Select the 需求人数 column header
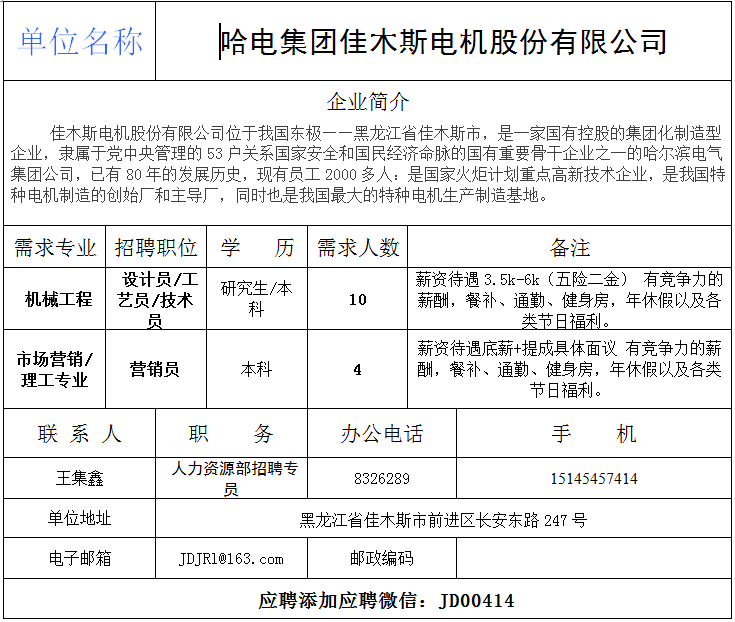 click(x=358, y=247)
